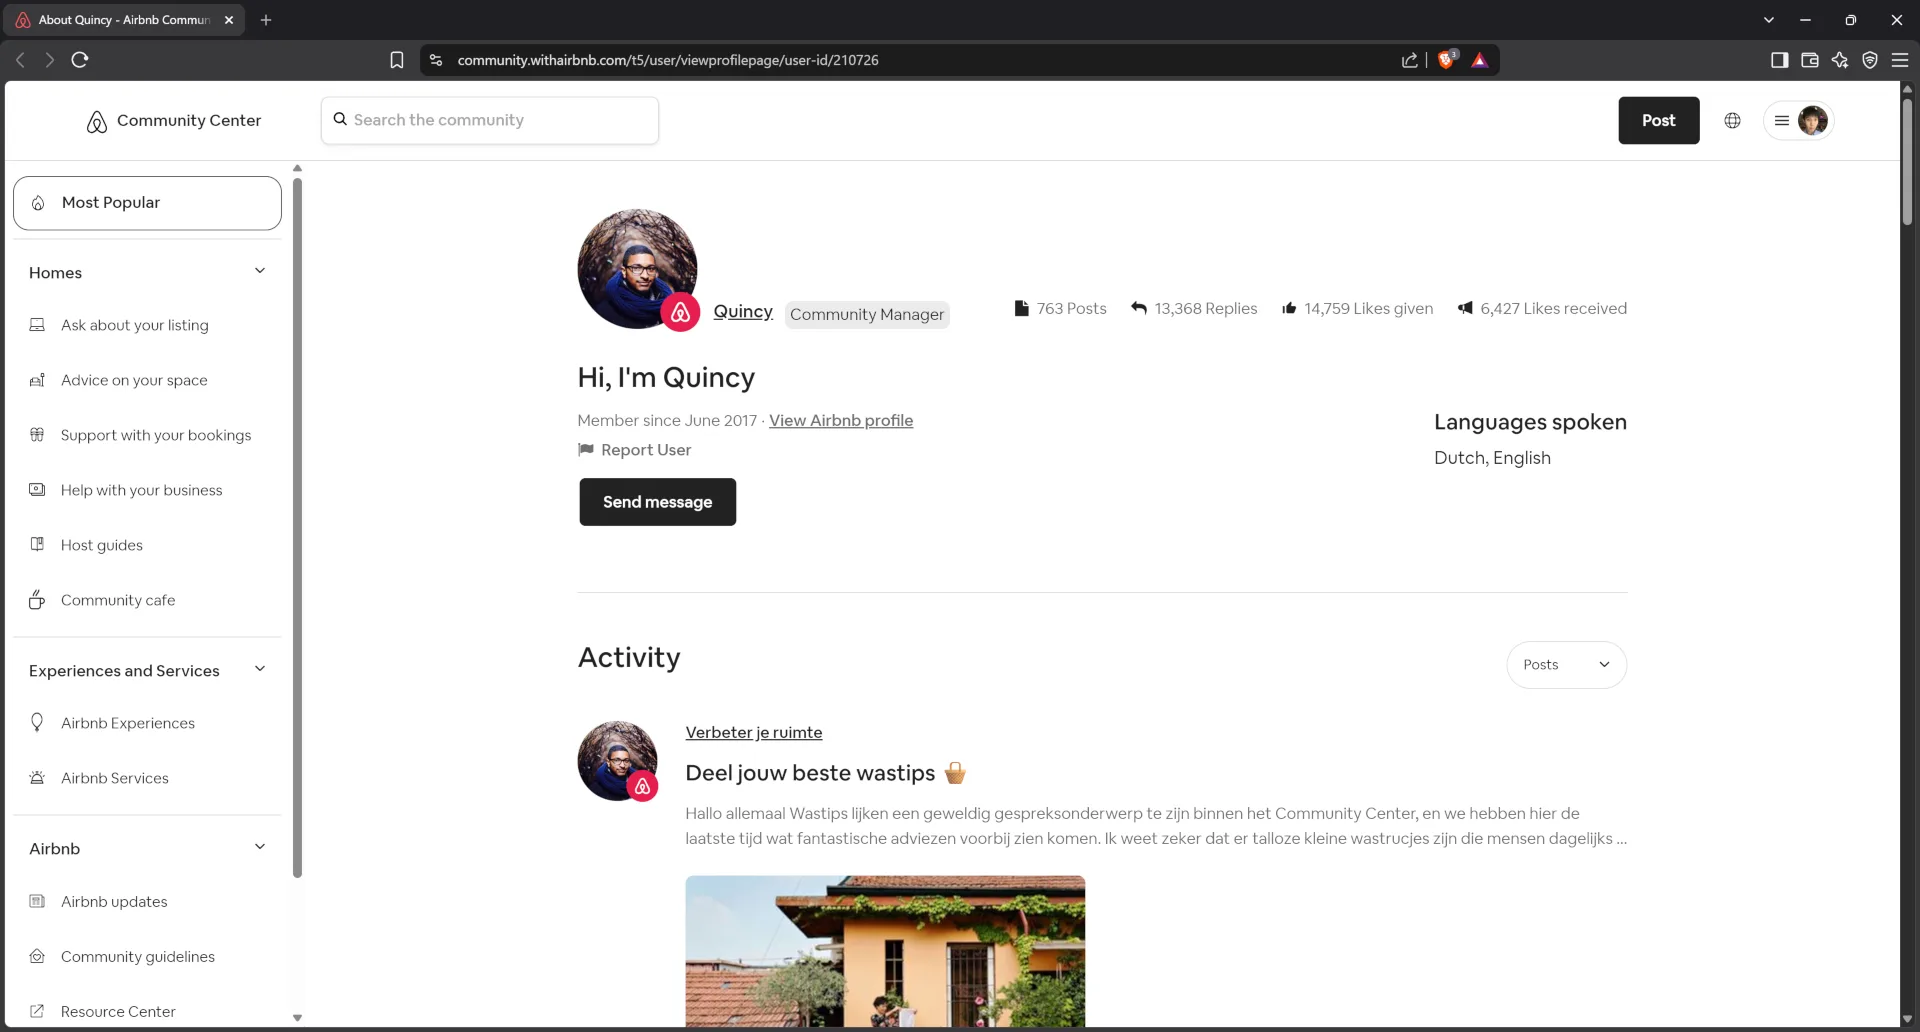
Task: Open a new browser tab
Action: pos(266,20)
